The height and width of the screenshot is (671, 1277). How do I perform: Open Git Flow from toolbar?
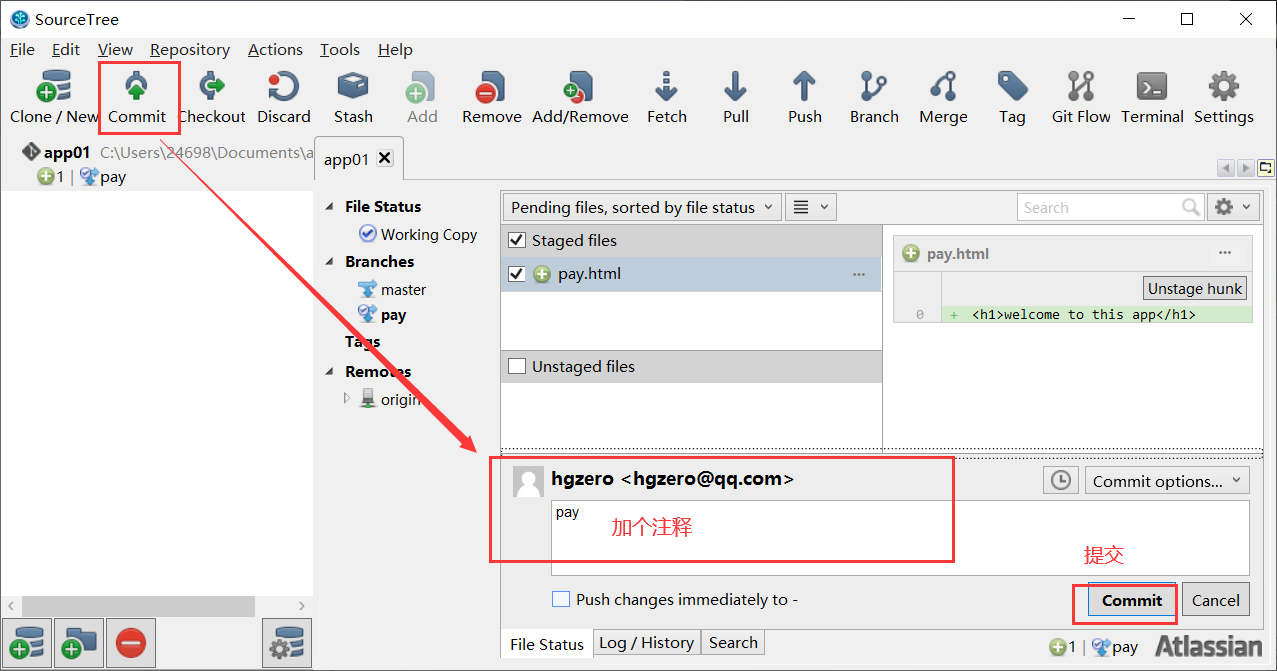pyautogui.click(x=1081, y=97)
